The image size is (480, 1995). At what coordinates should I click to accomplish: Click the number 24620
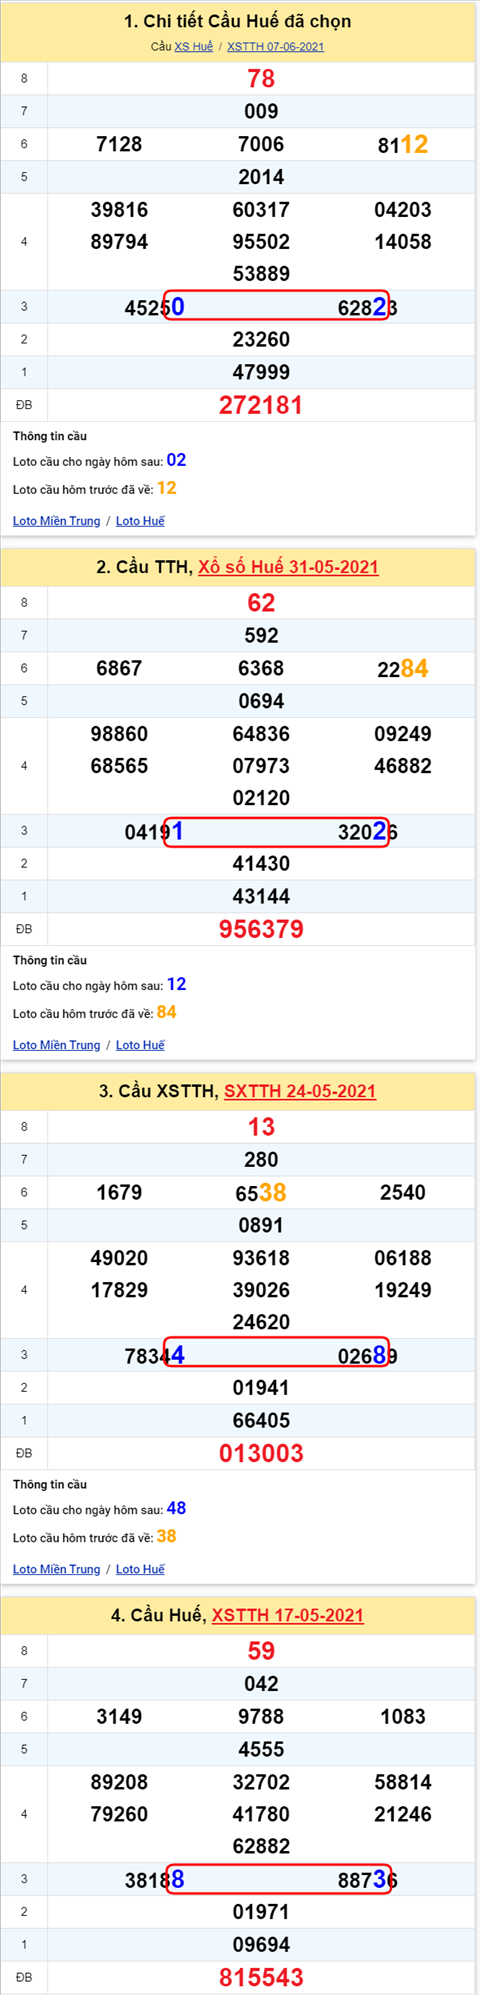click(261, 1321)
